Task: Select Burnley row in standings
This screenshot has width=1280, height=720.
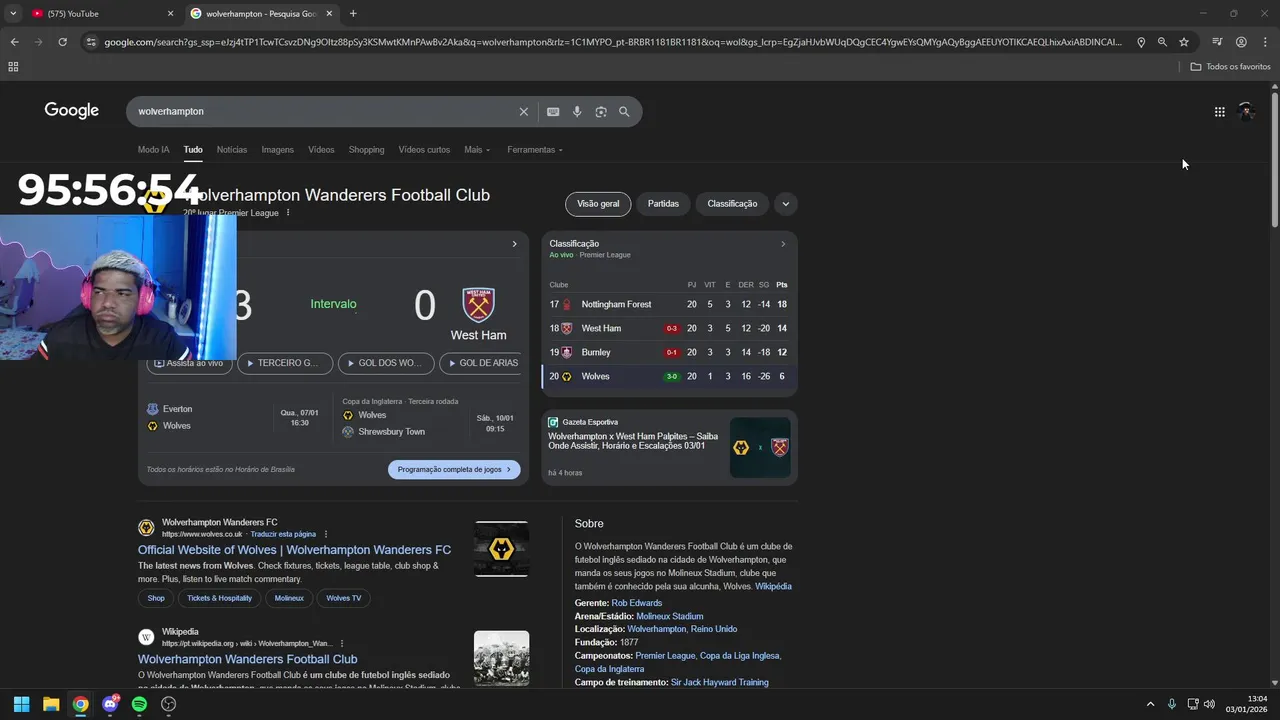Action: (x=669, y=352)
